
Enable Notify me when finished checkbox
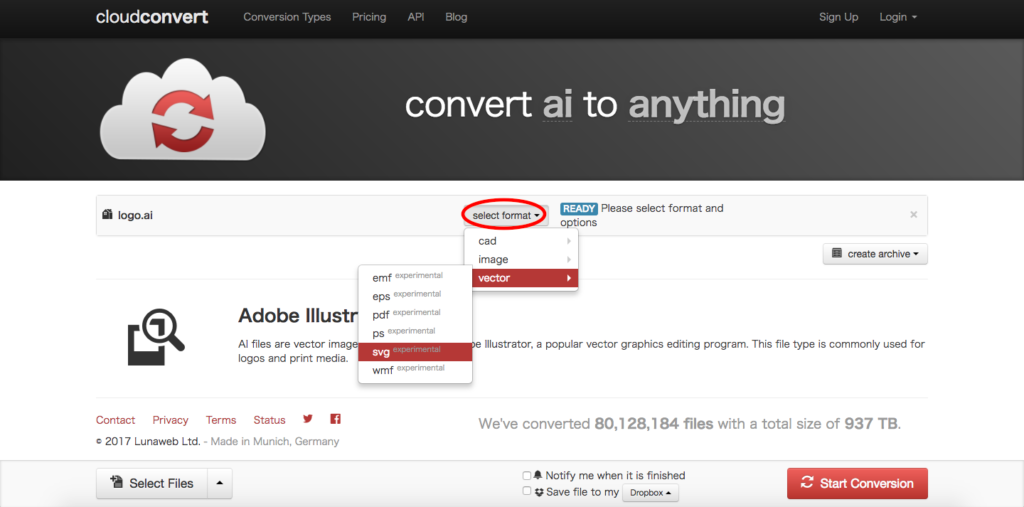(x=526, y=476)
